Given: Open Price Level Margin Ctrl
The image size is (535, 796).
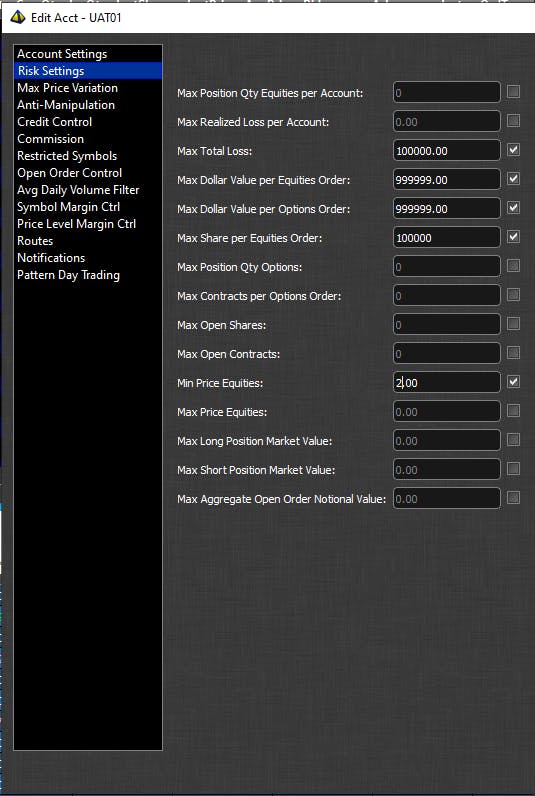Looking at the screenshot, I should point(88,224).
